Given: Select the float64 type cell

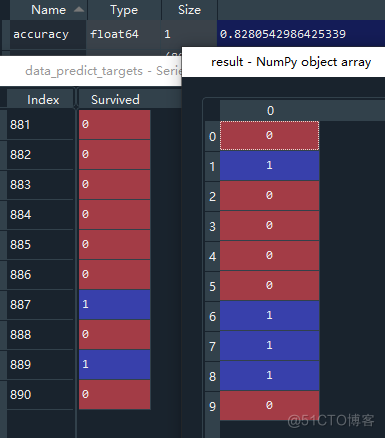Looking at the screenshot, I should tap(123, 34).
